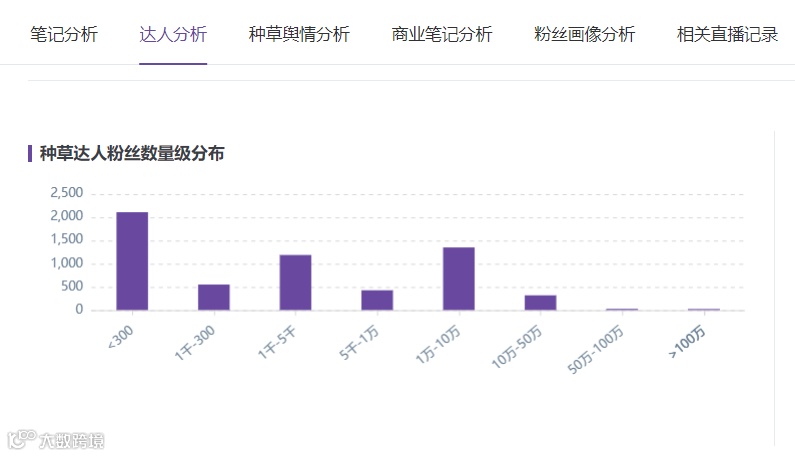
Task: Click the 1,500 y-axis value
Action: (x=66, y=239)
